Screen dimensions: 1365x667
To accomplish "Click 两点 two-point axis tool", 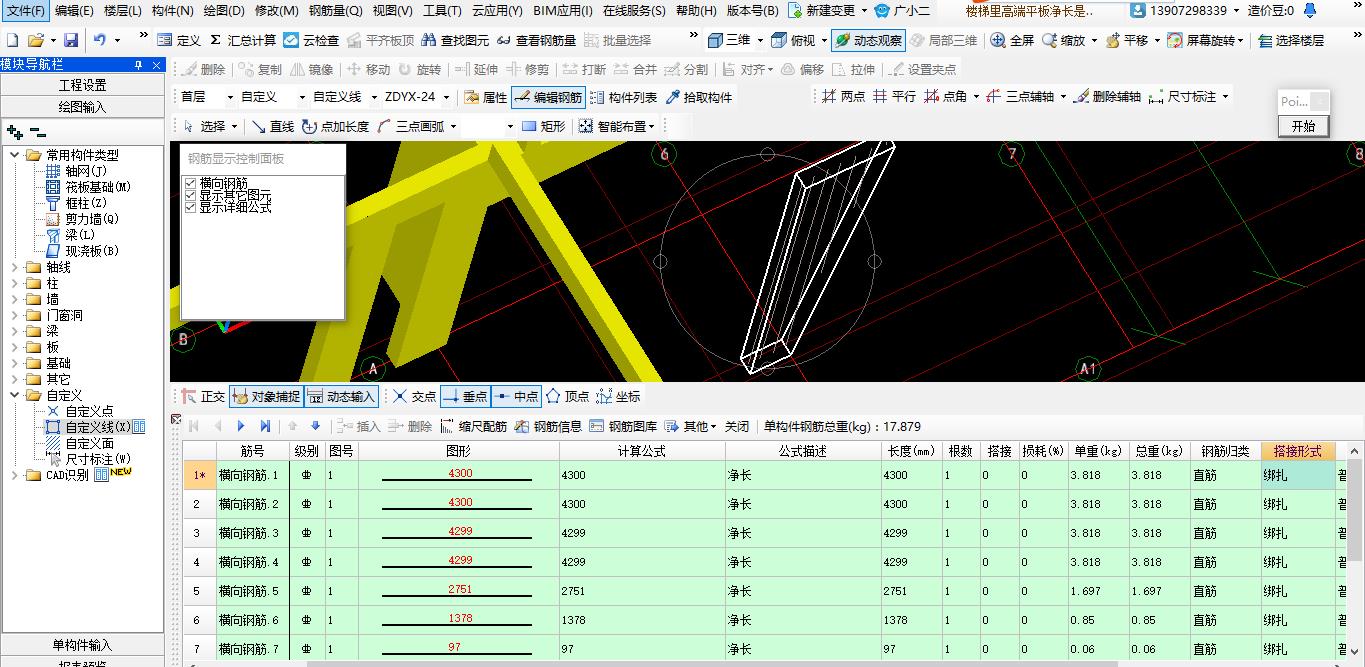I will point(843,97).
